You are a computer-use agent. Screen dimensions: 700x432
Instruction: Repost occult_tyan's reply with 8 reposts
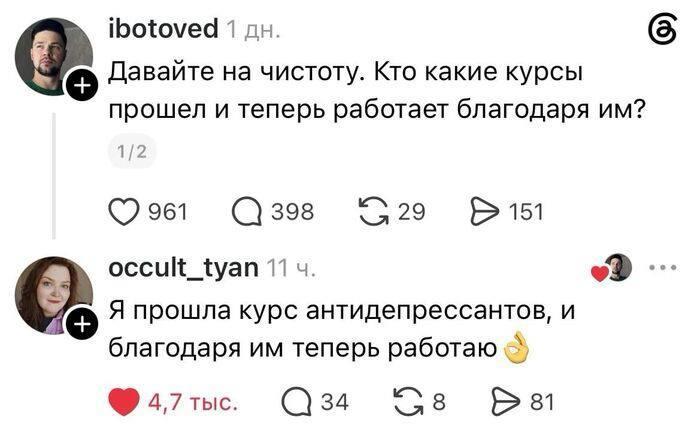click(408, 401)
